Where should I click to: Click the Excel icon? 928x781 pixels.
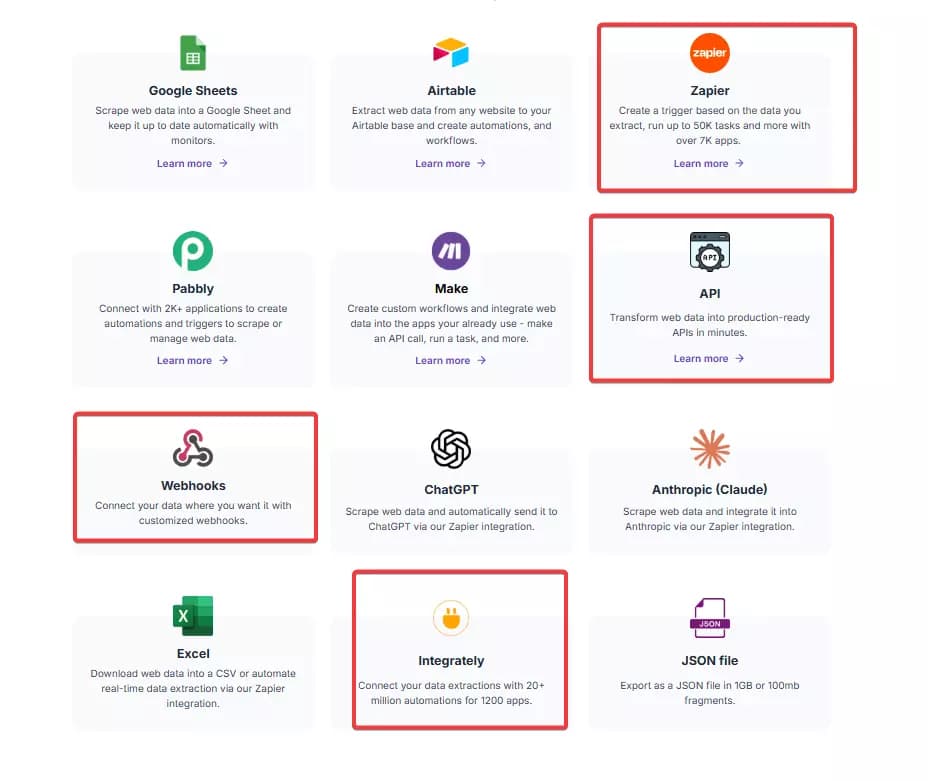pyautogui.click(x=193, y=616)
